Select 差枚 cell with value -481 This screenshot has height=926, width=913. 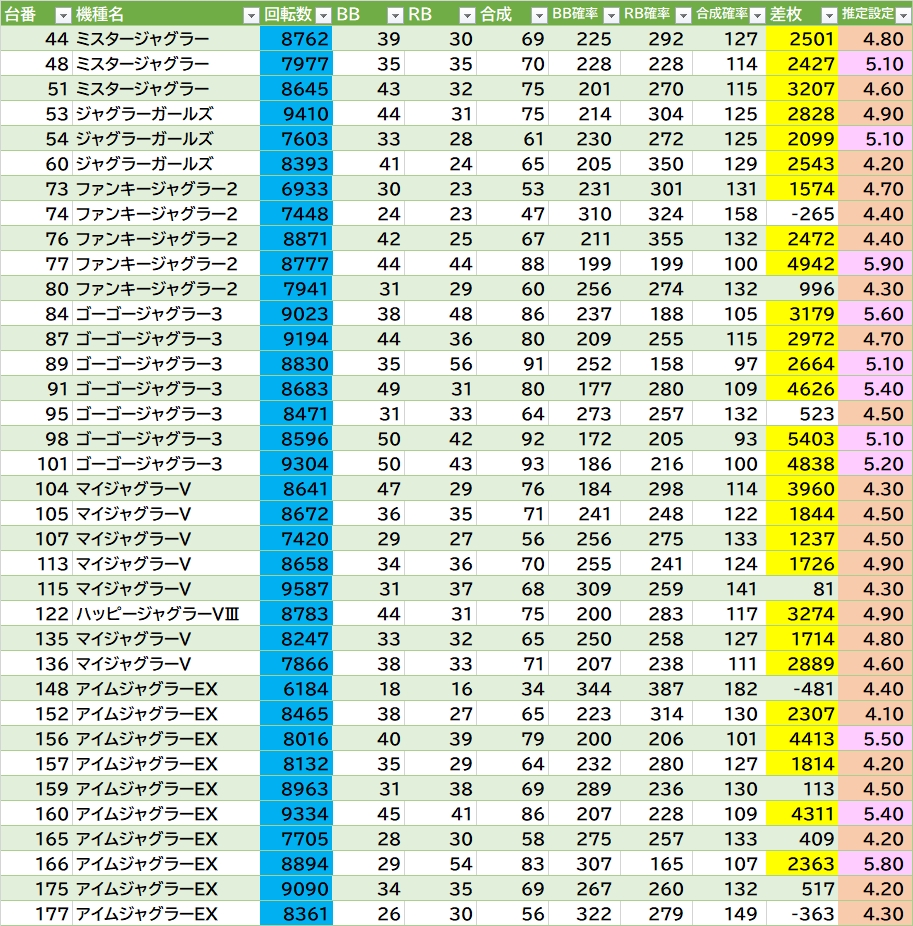(802, 689)
